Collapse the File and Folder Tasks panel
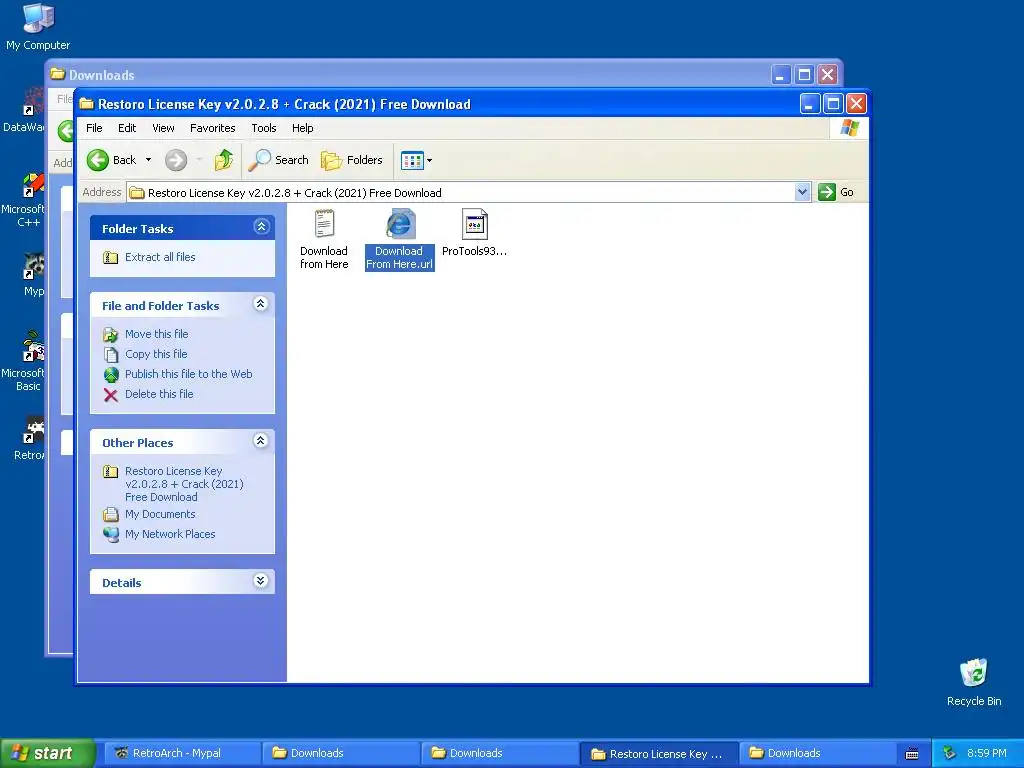Viewport: 1024px width, 768px height. 261,304
